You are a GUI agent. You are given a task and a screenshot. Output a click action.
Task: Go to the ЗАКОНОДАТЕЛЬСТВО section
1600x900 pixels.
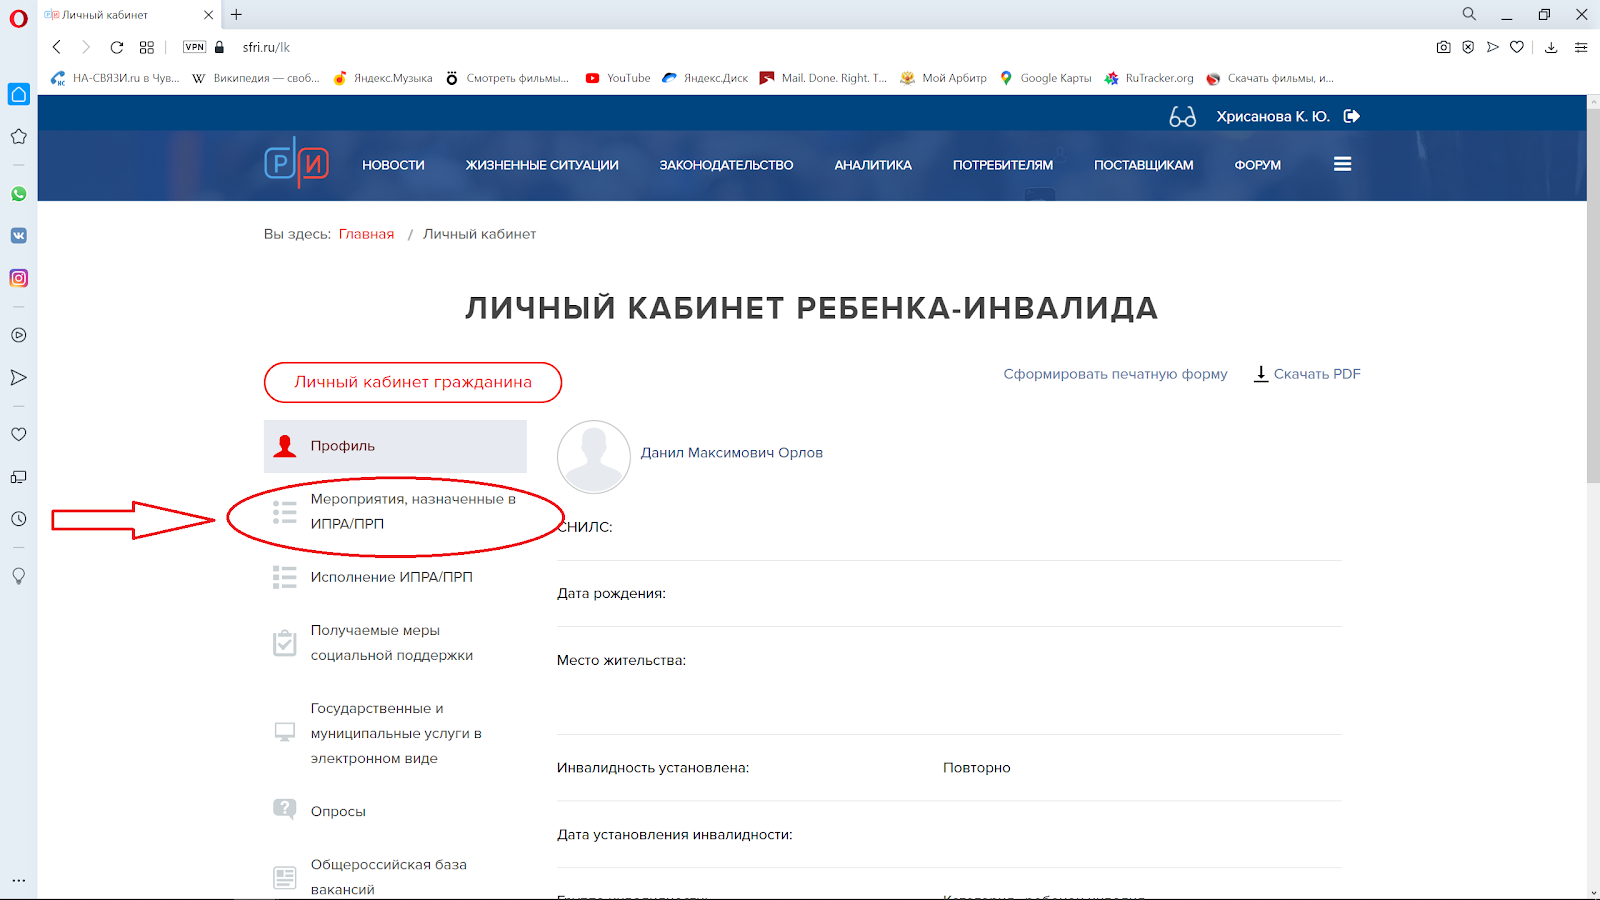(x=726, y=165)
